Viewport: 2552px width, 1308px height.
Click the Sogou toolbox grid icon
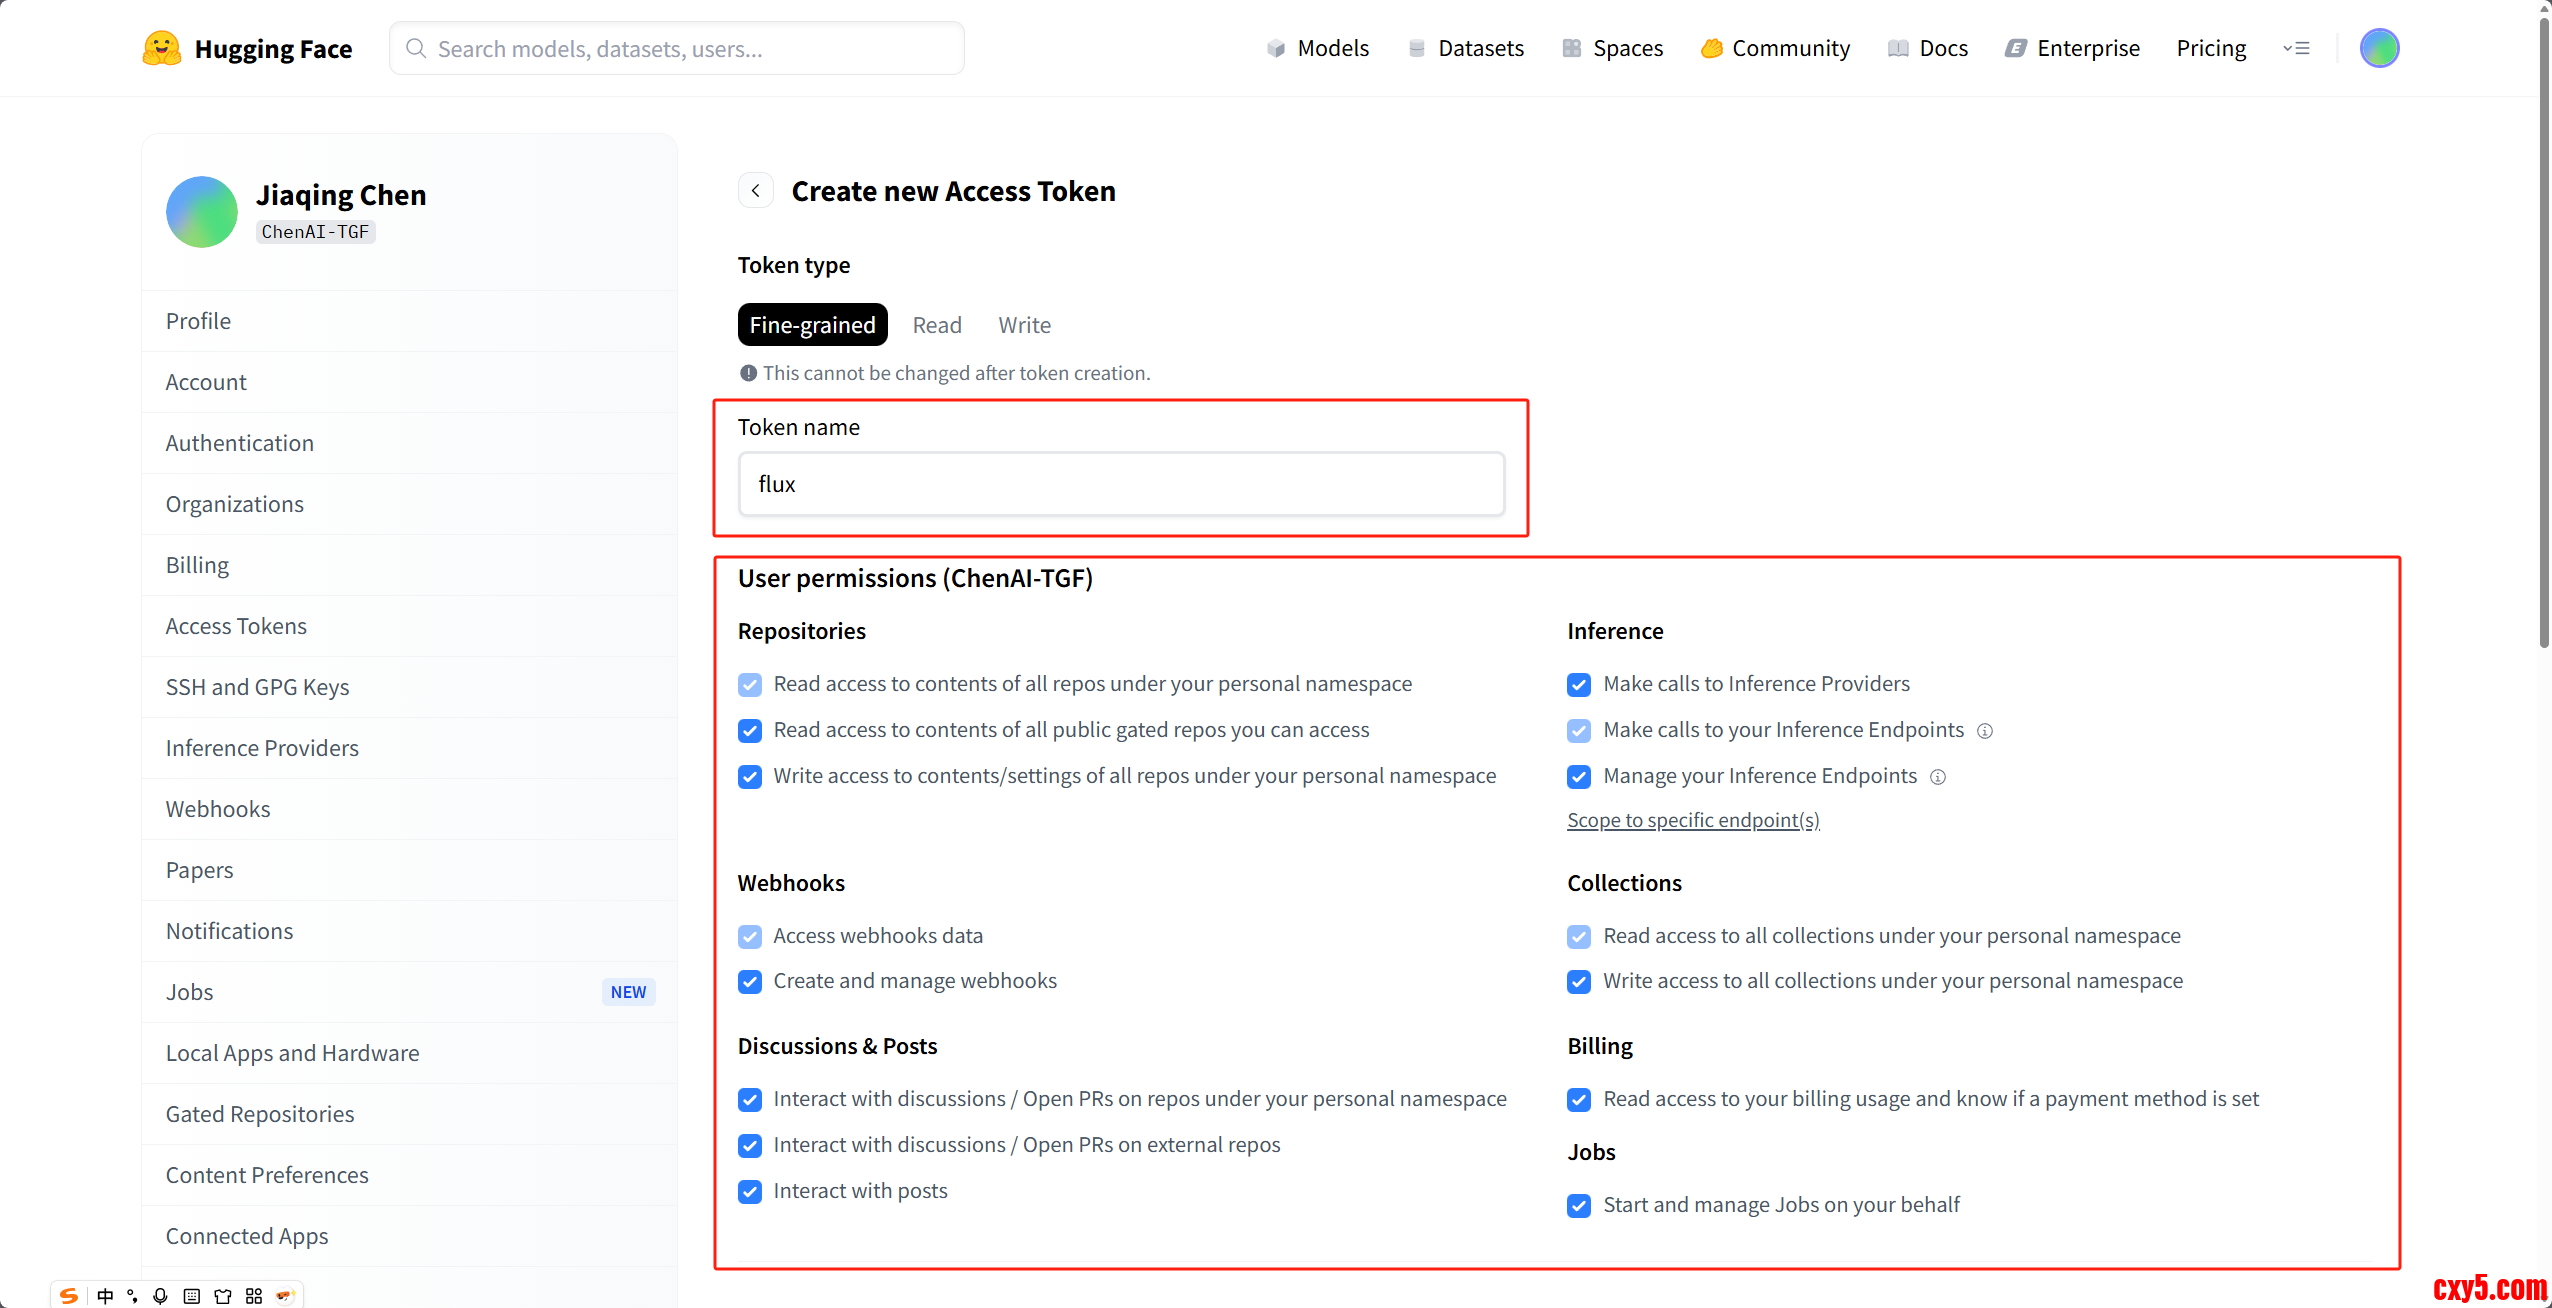pos(254,1296)
